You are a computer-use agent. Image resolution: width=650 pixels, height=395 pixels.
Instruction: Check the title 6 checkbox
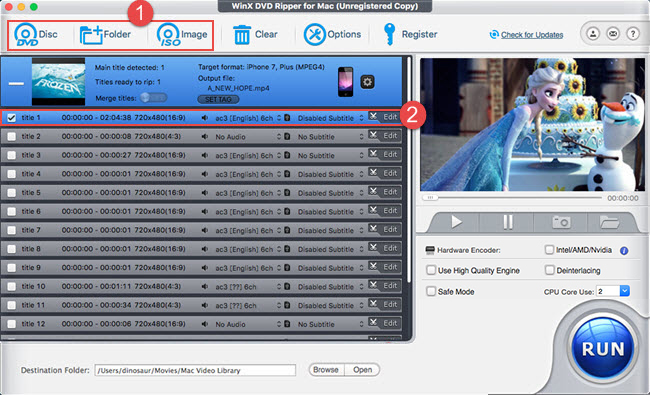pyautogui.click(x=12, y=212)
